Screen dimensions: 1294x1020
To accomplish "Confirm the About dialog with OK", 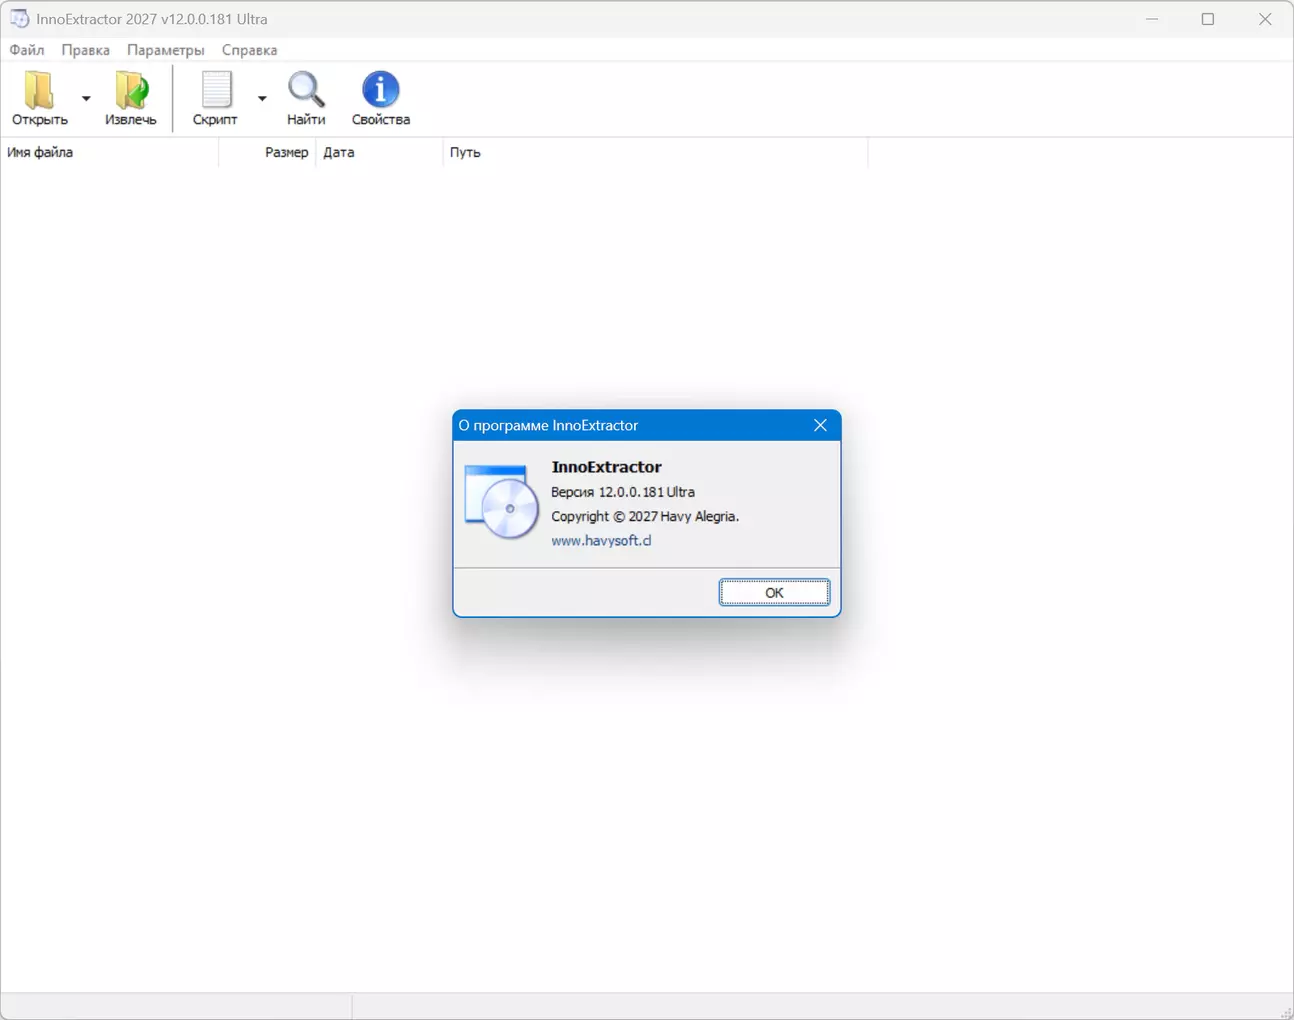I will [774, 593].
